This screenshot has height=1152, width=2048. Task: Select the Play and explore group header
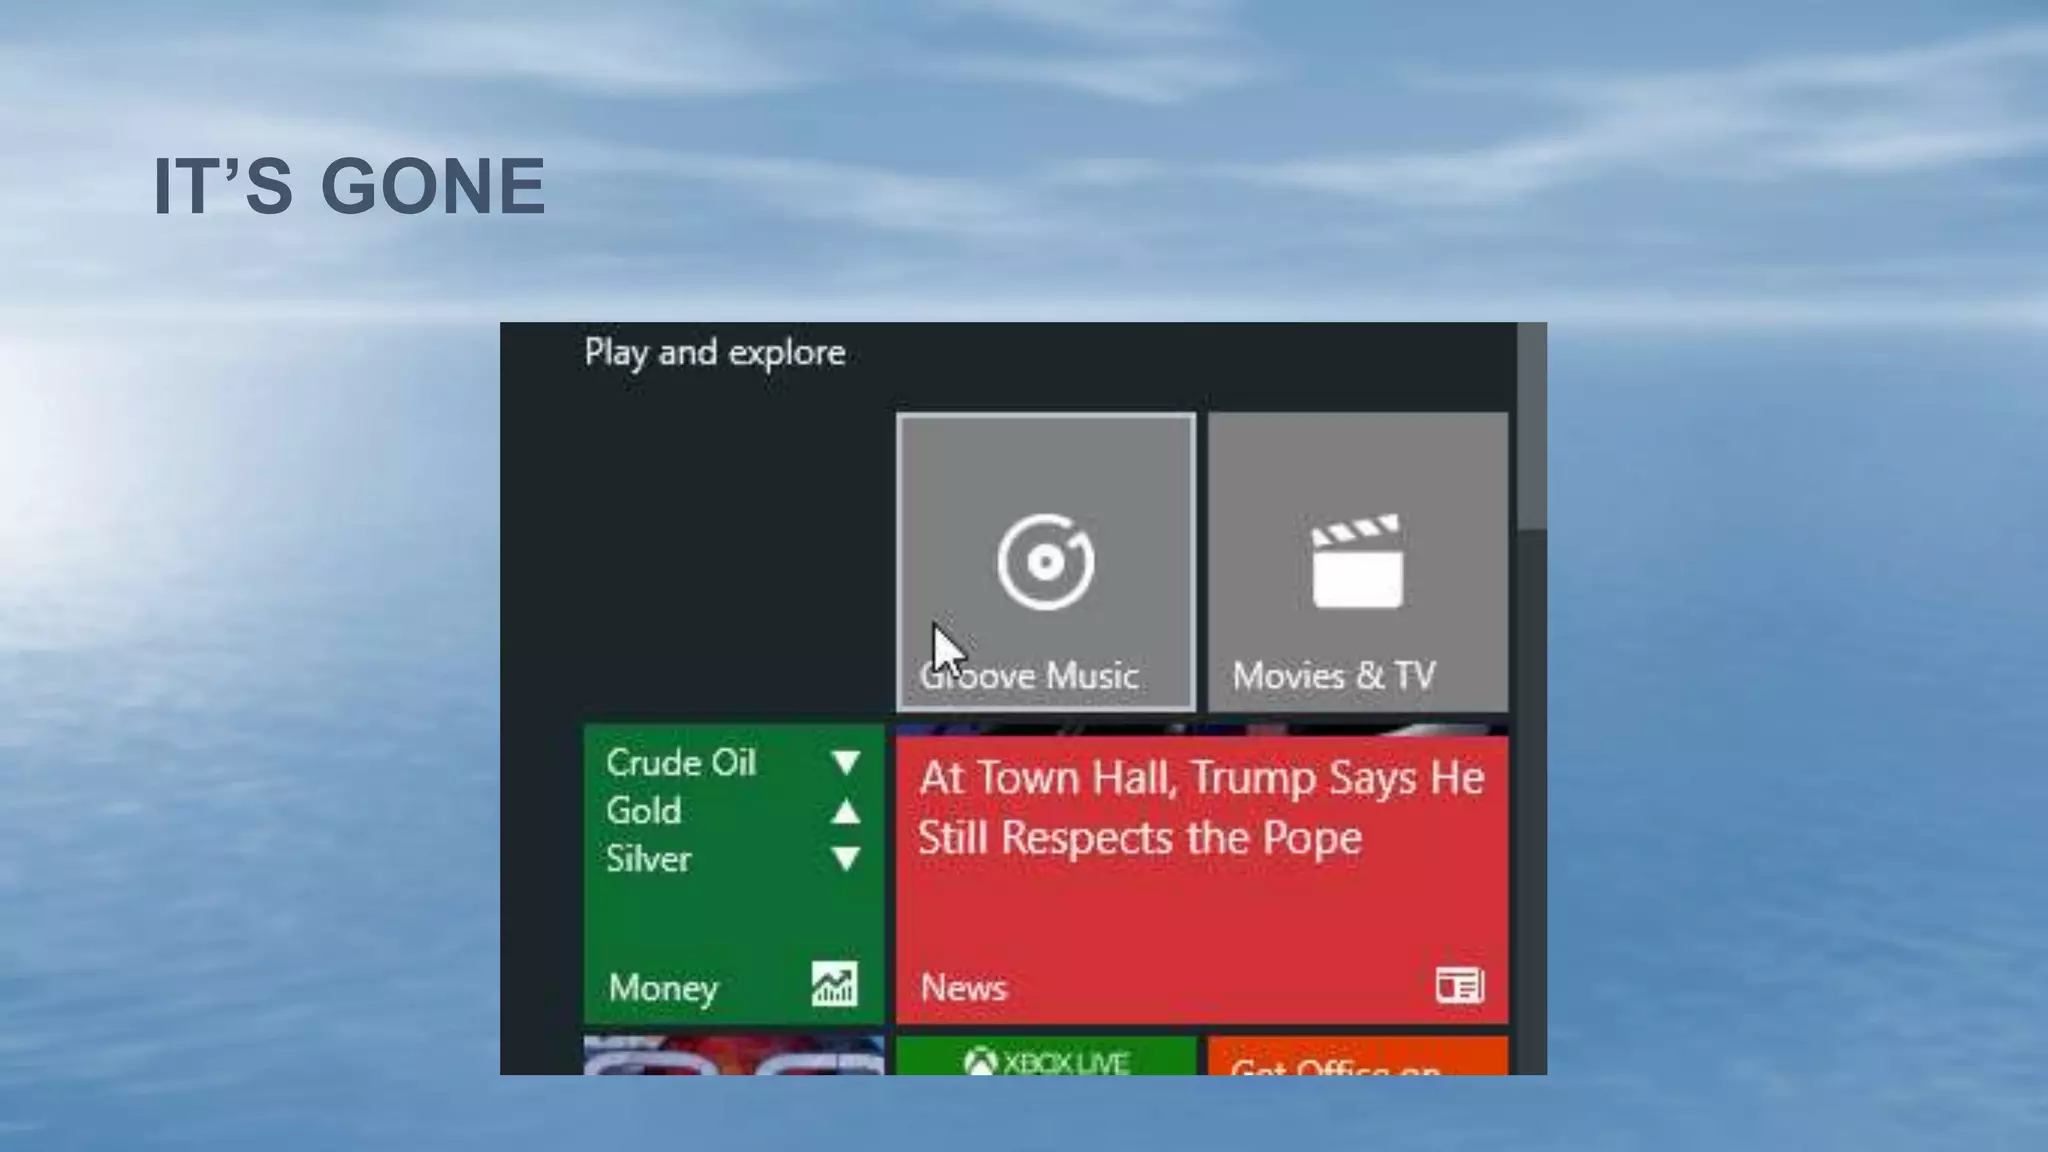coord(714,353)
